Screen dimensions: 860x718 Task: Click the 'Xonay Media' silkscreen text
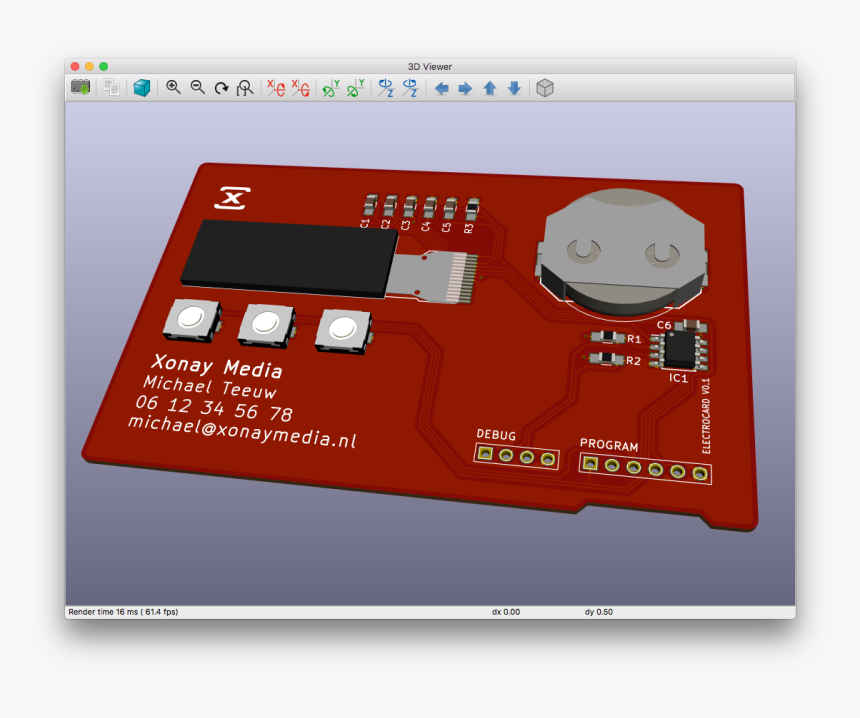216,366
